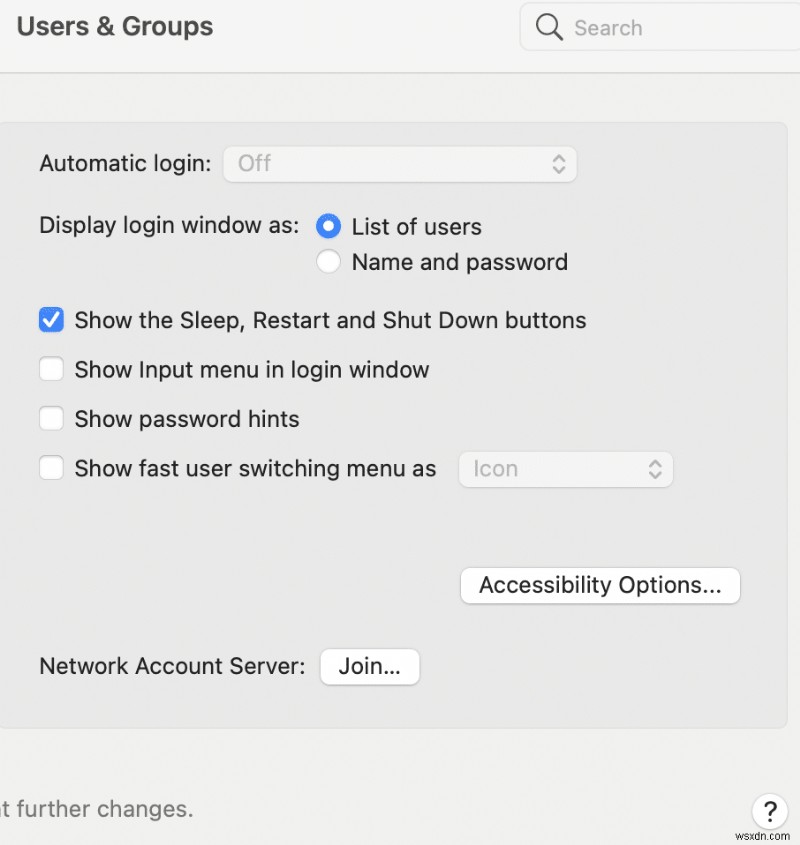Click 'Join...' next to Network Account Server

tap(369, 666)
